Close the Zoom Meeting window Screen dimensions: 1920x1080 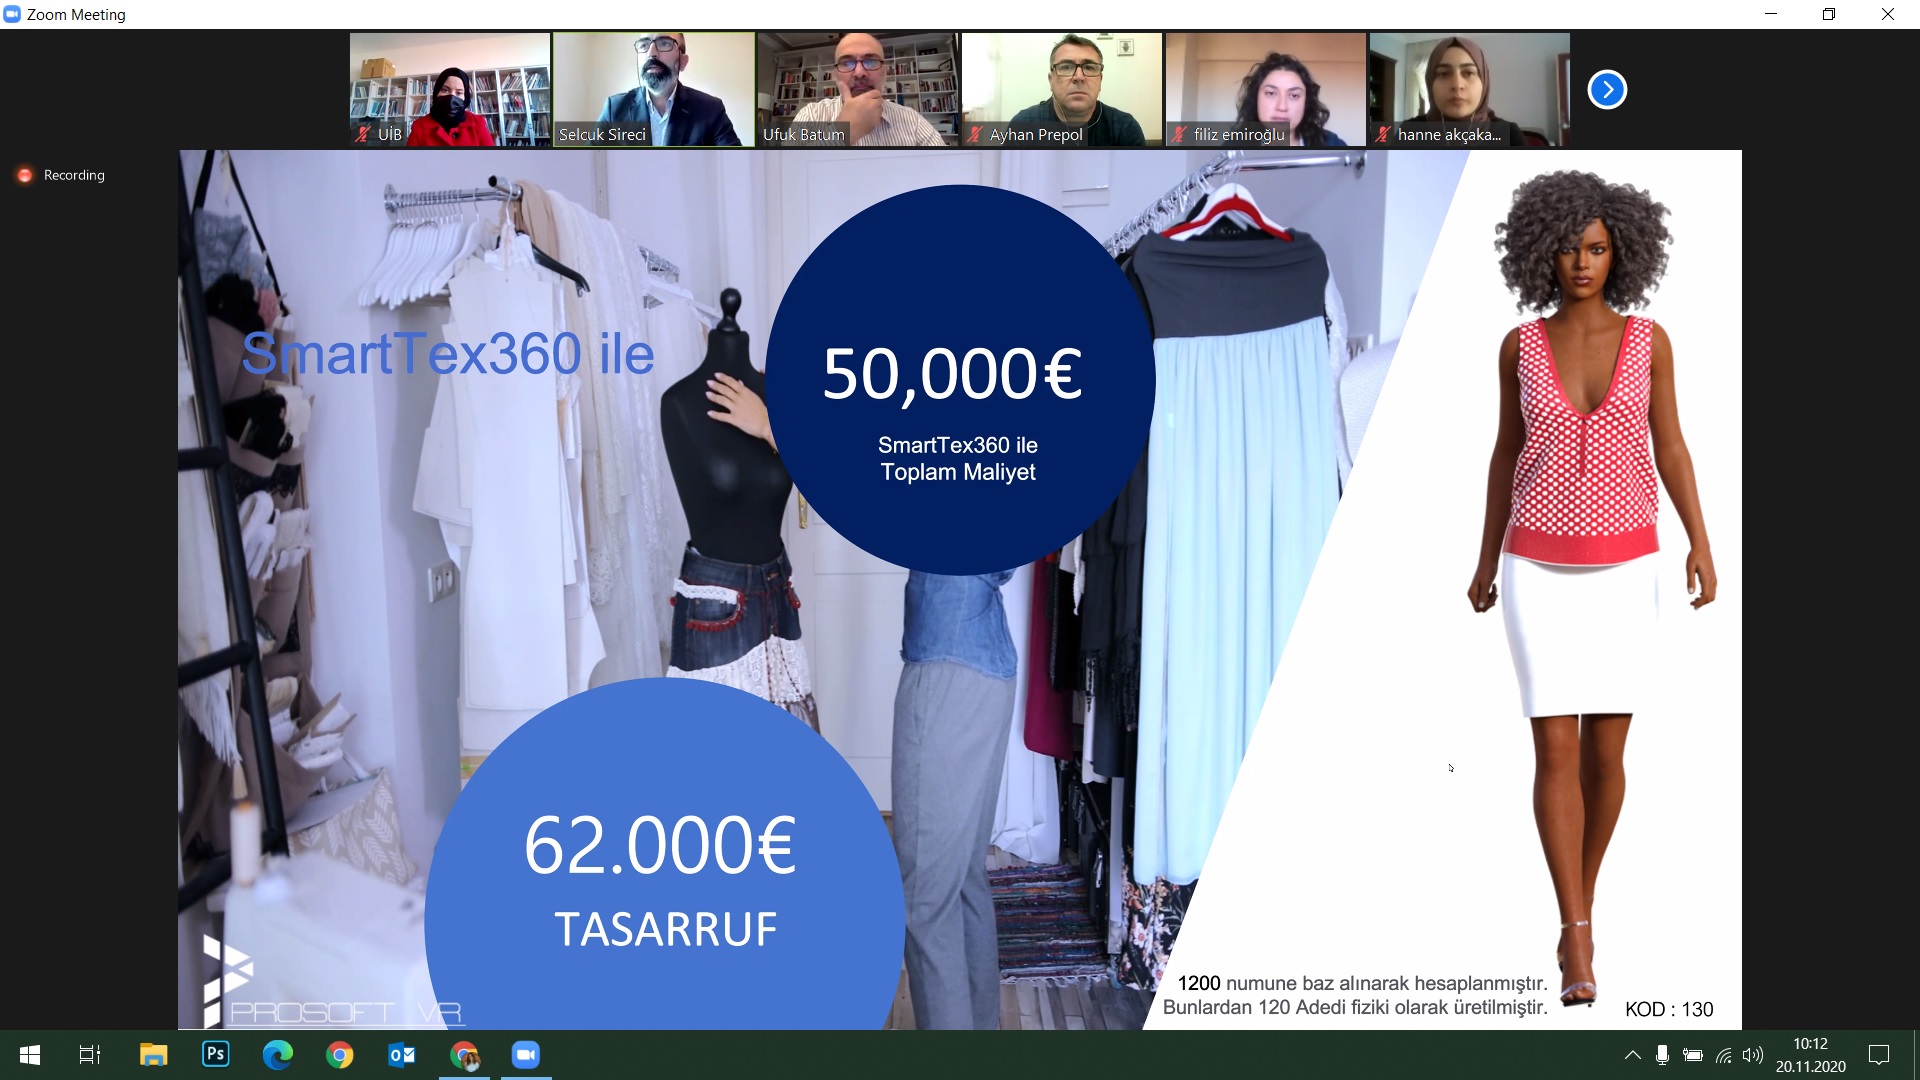pyautogui.click(x=1888, y=14)
